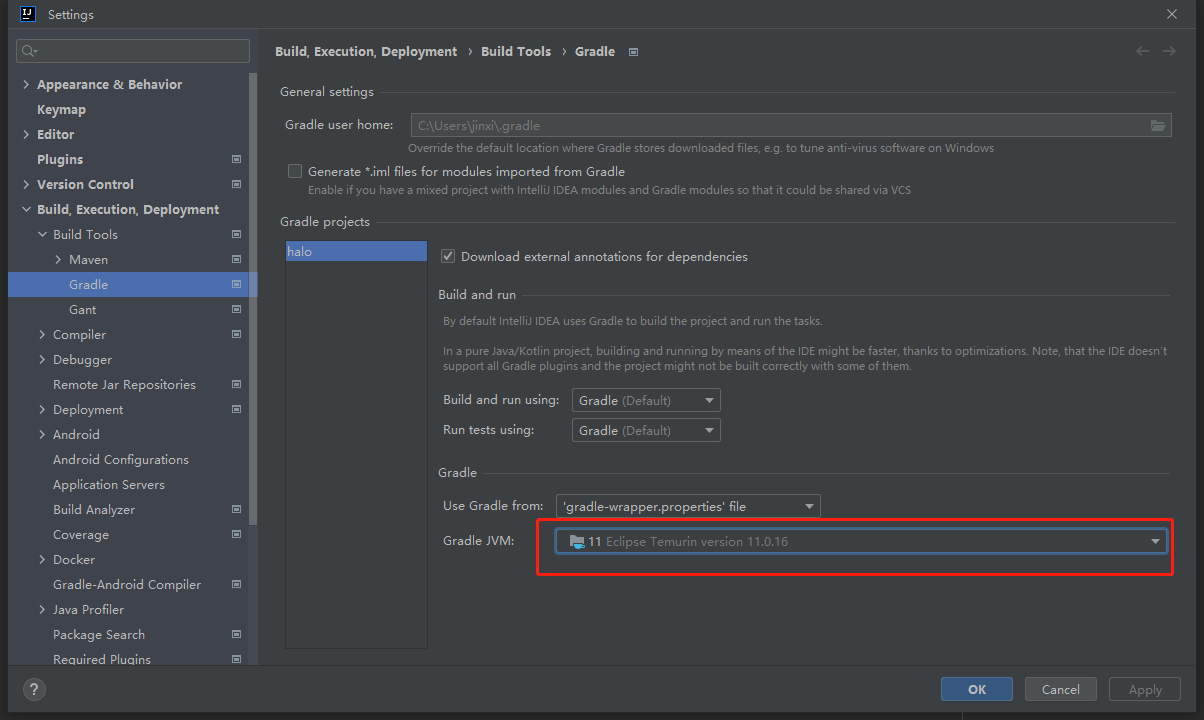Screen dimensions: 1204x720
Task: Go forward using the right arrow icon
Action: pyautogui.click(x=1169, y=51)
